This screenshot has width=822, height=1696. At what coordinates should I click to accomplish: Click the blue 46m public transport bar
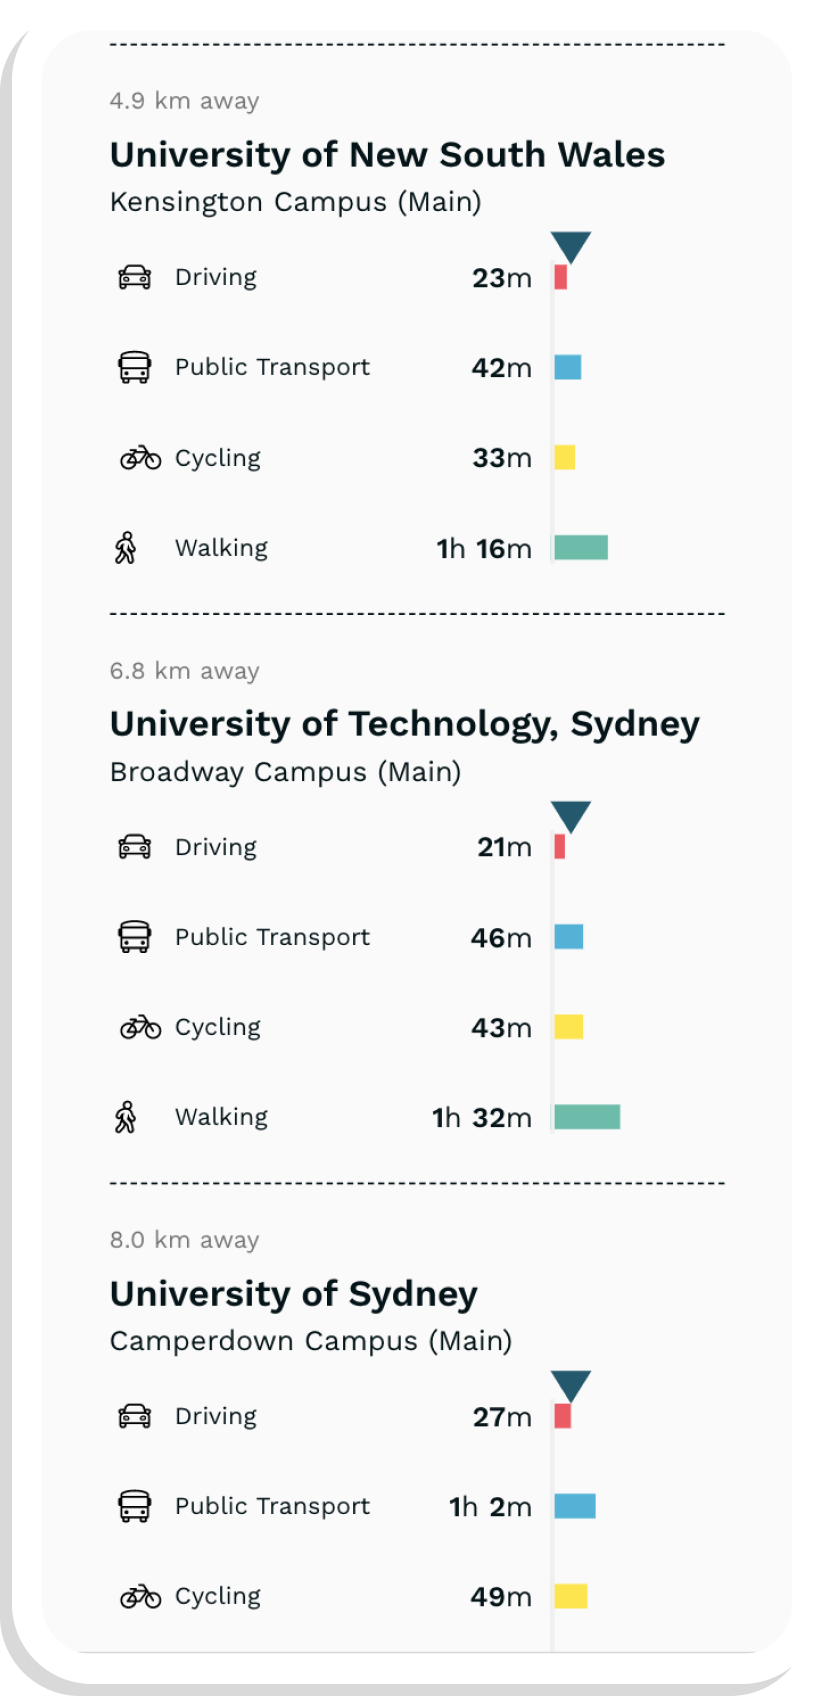569,937
